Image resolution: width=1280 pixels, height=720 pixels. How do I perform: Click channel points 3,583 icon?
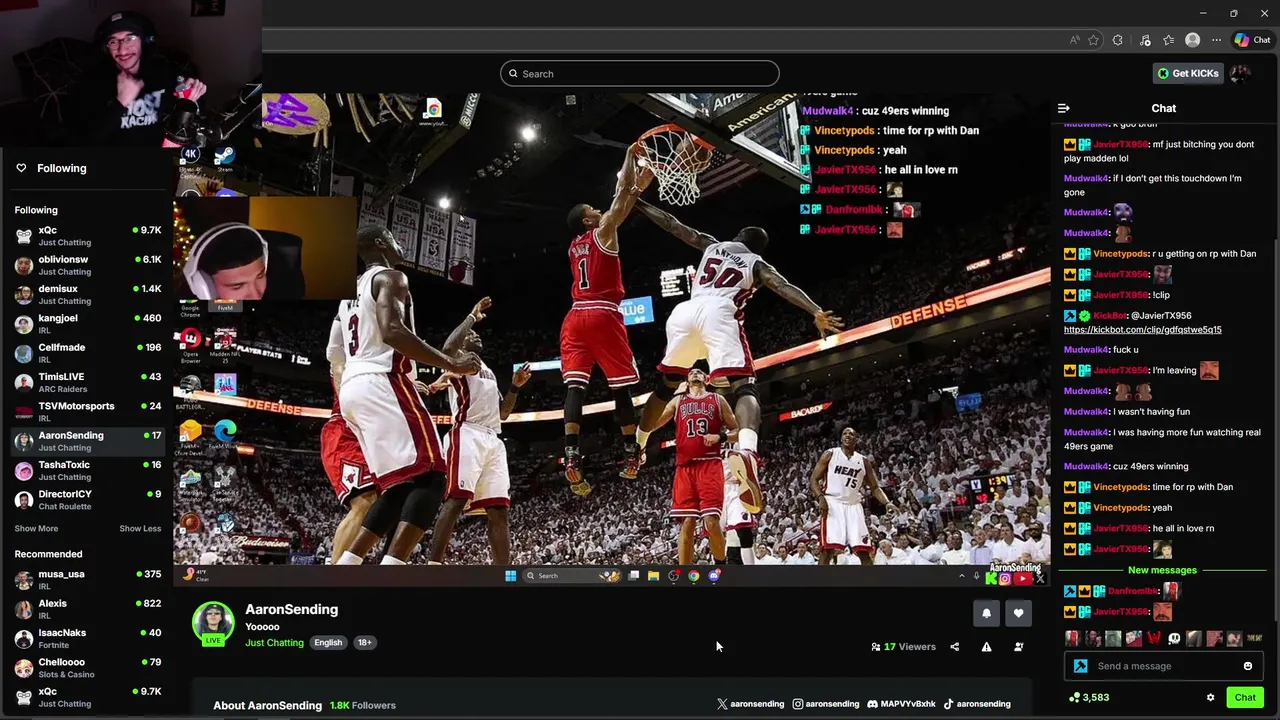tap(1074, 697)
